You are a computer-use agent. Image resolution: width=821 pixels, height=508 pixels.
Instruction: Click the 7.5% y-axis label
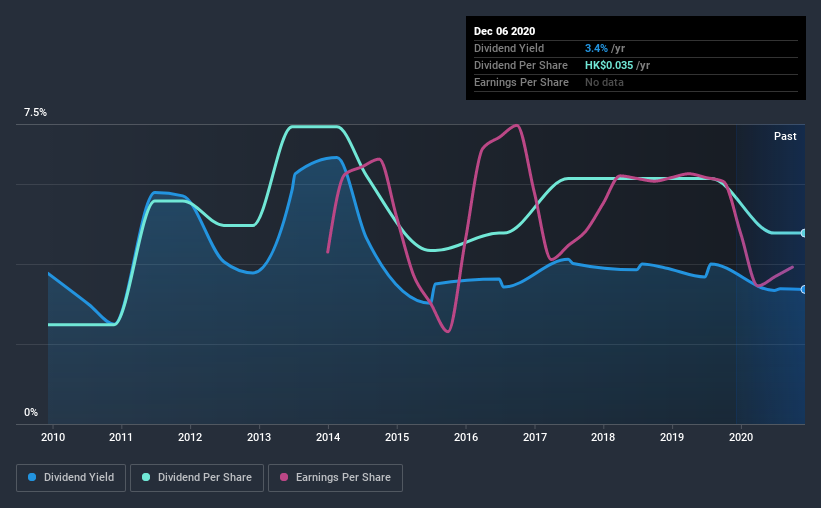(x=35, y=113)
